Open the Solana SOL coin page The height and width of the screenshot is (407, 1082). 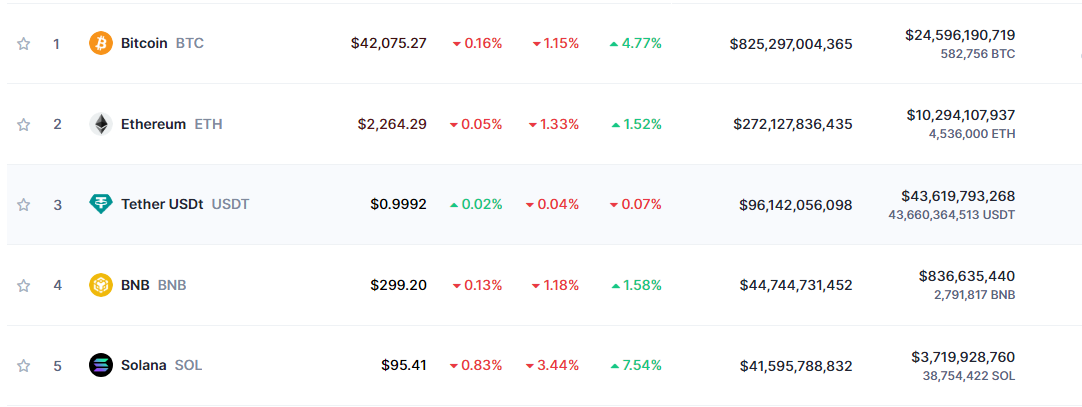point(161,366)
